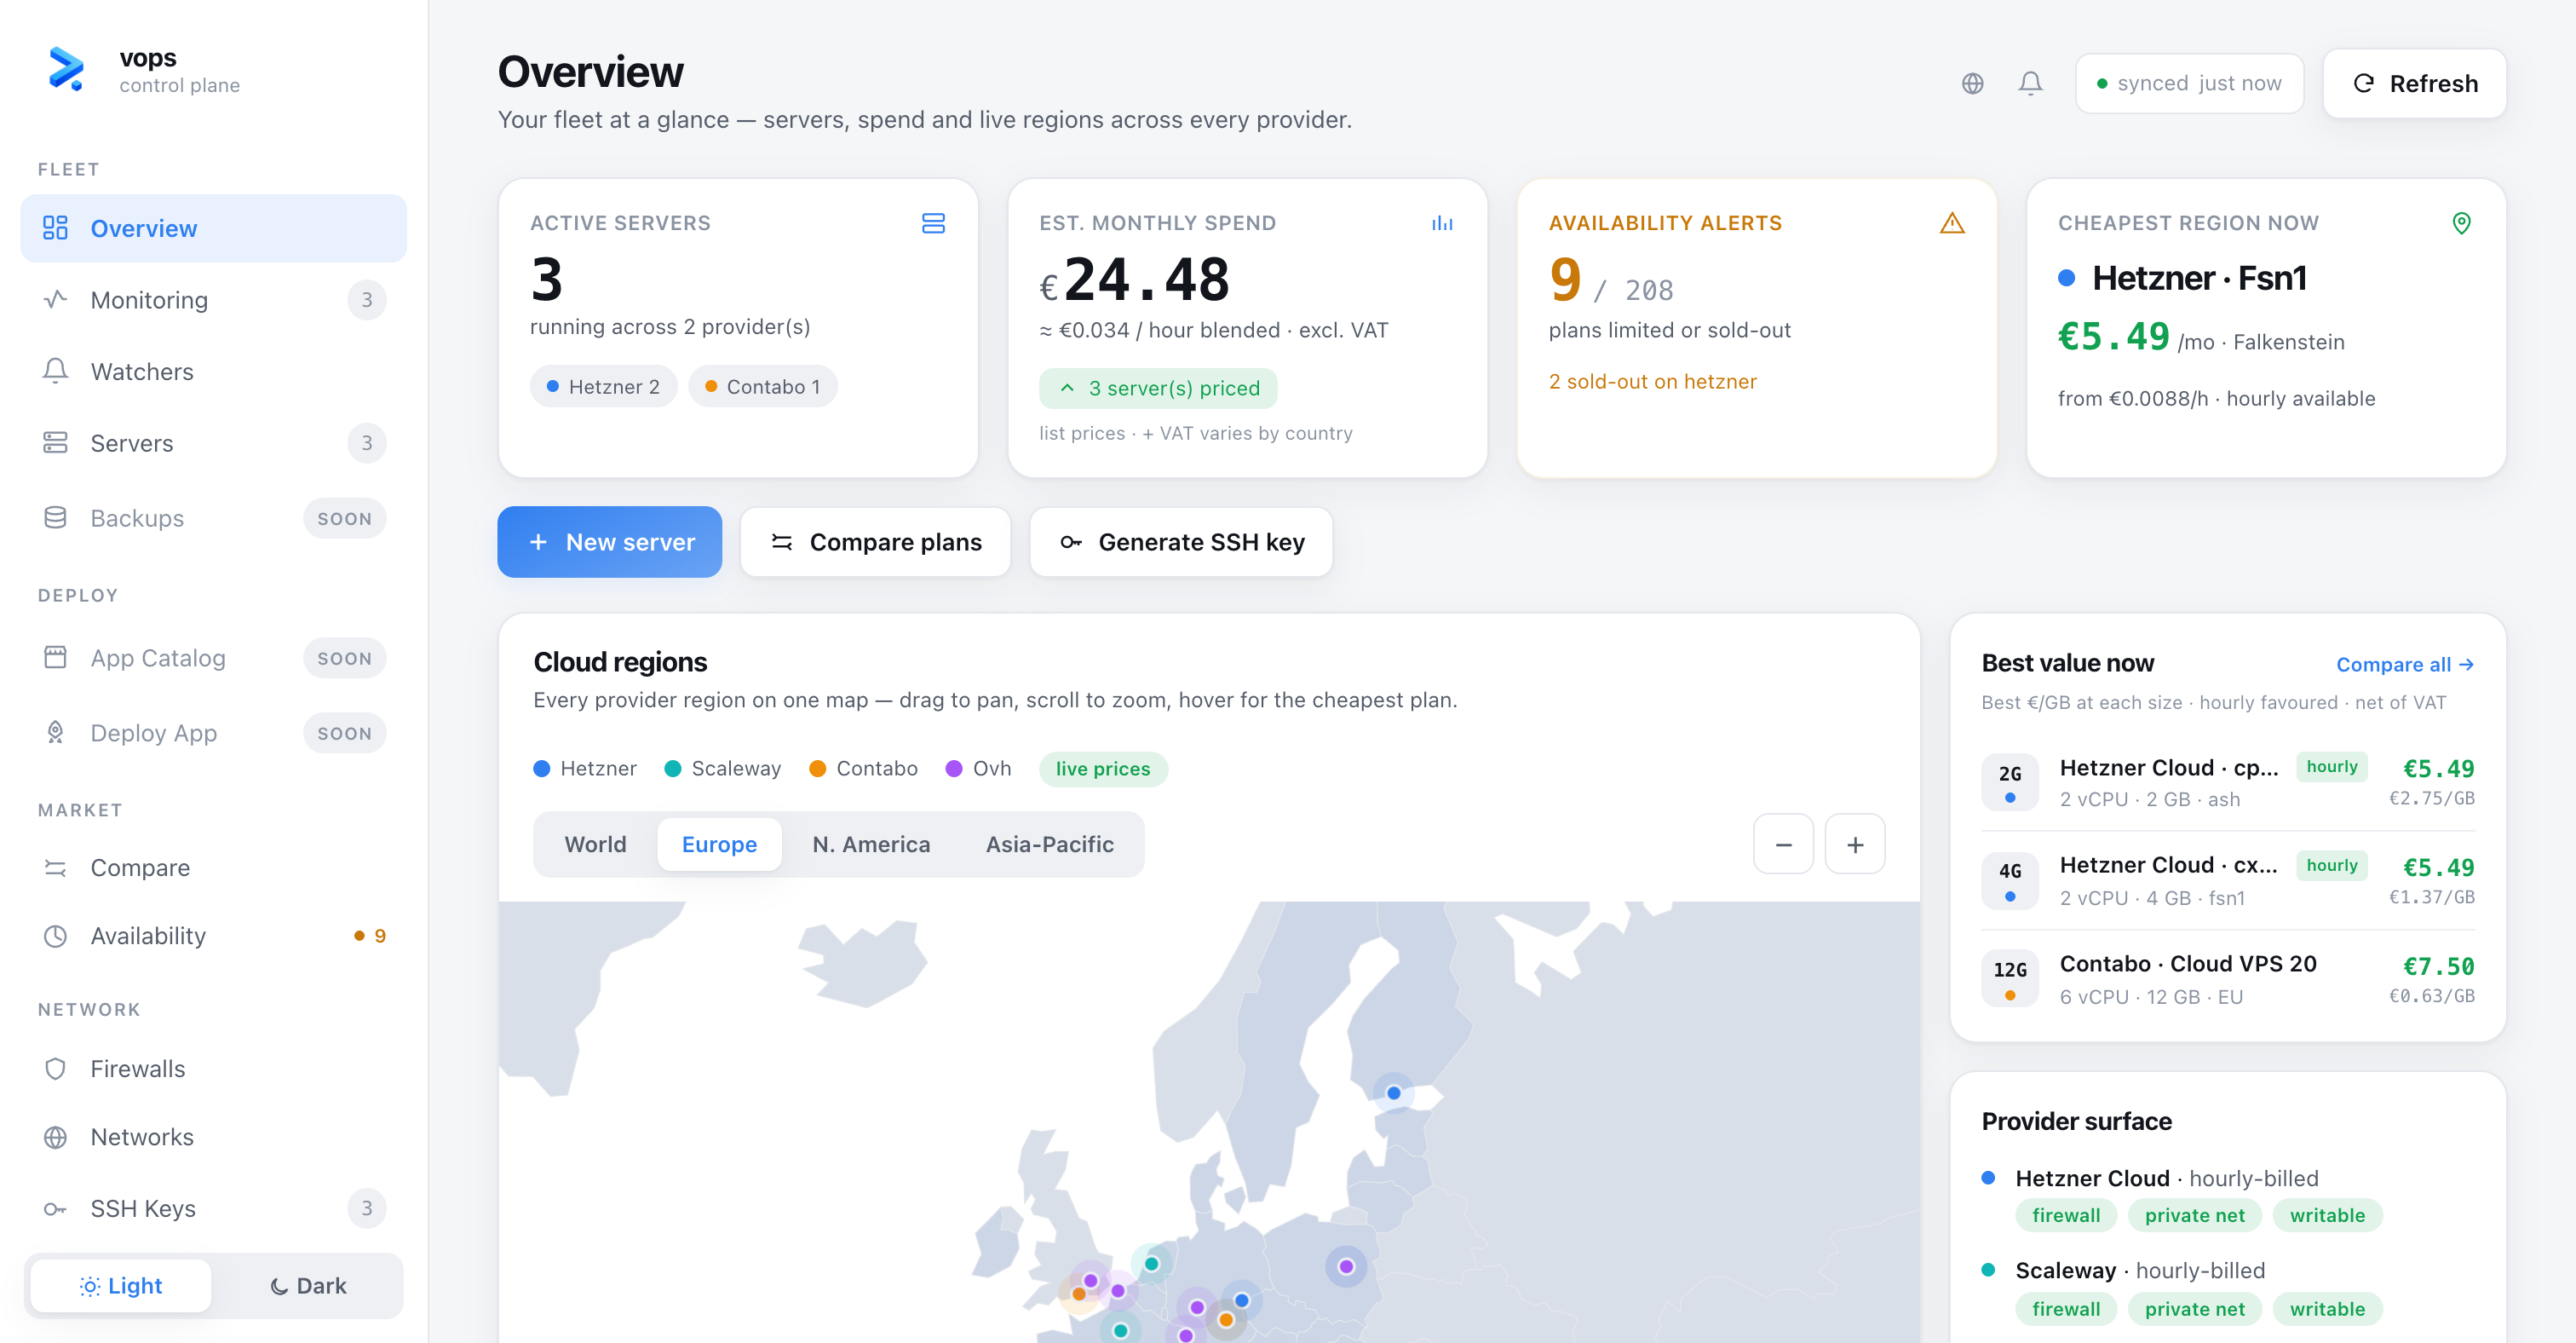
Task: Click the vops logo icon
Action: coord(66,69)
